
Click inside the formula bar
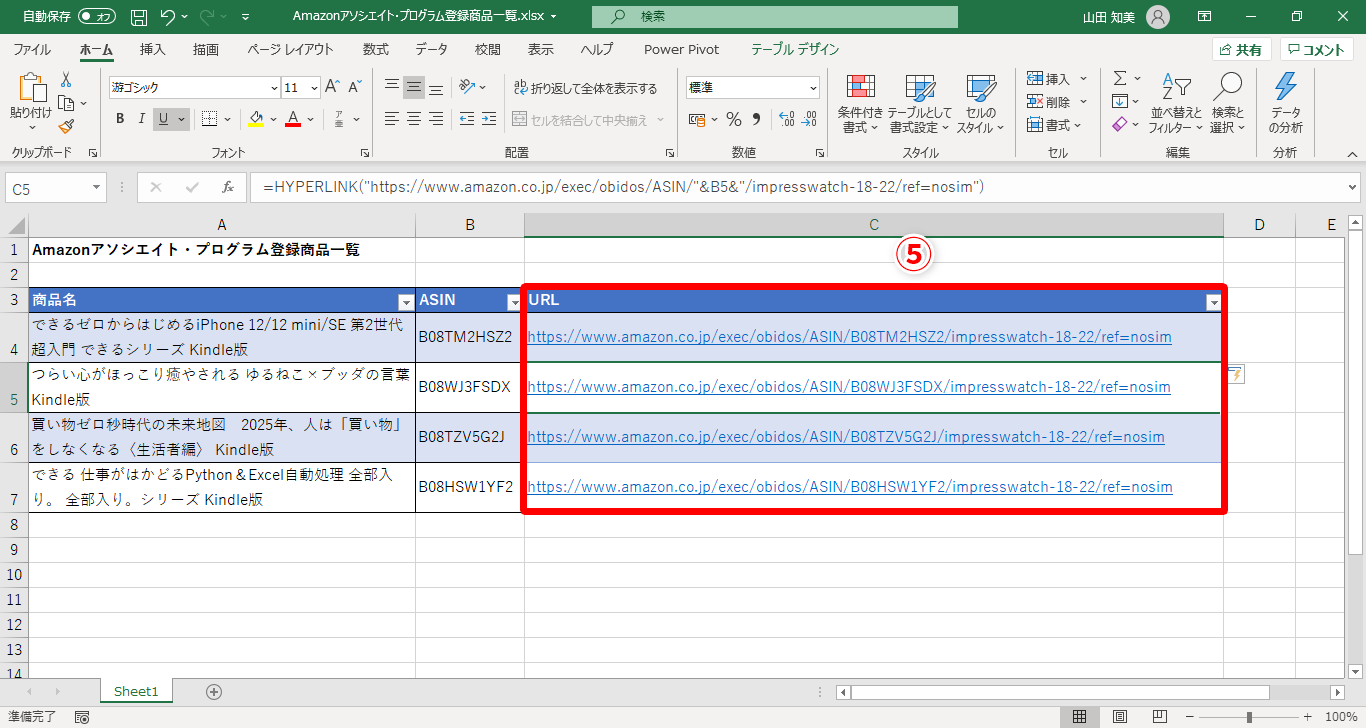coord(796,187)
